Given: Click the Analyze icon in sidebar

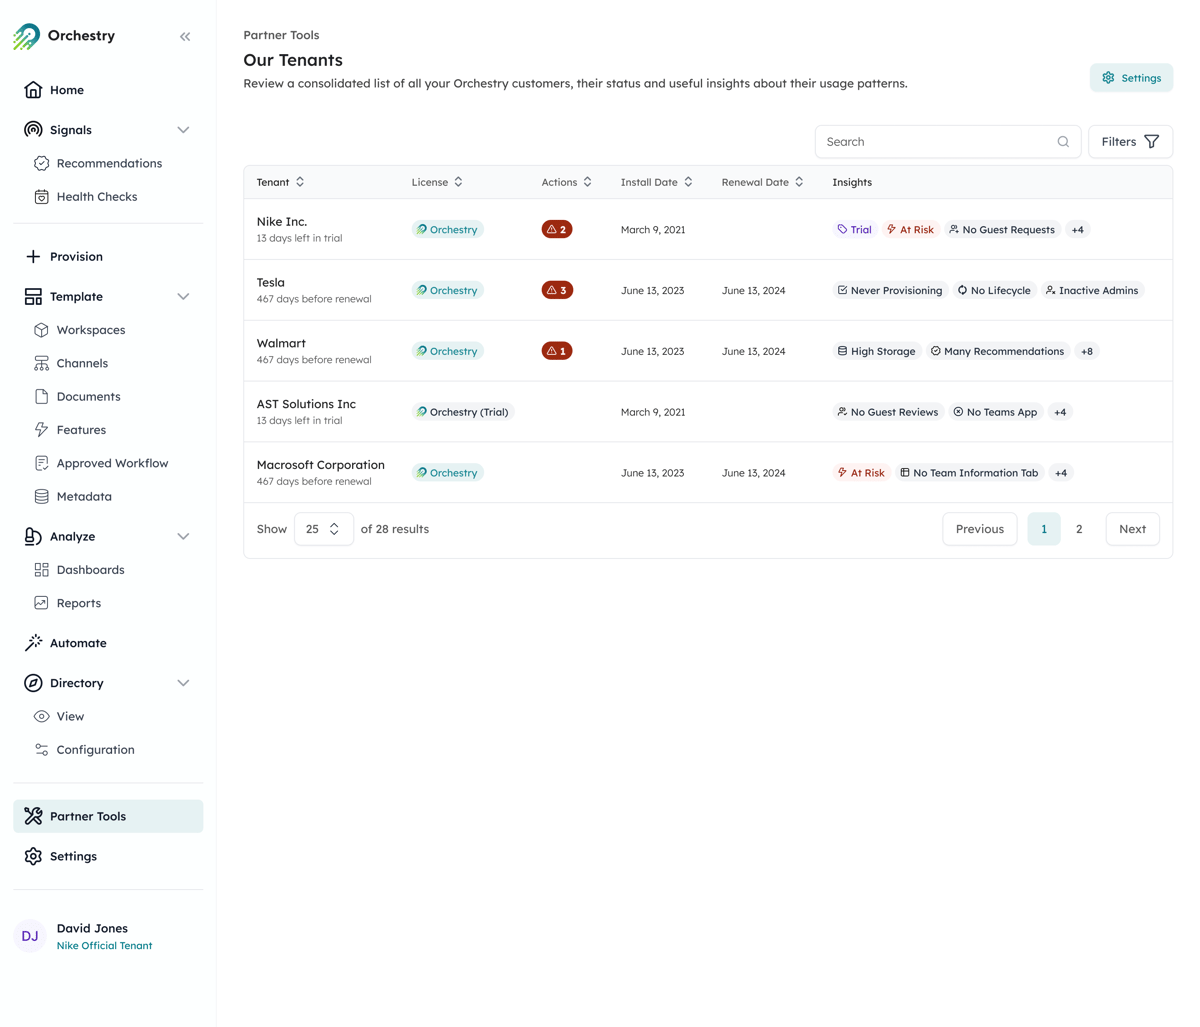Looking at the screenshot, I should (x=33, y=537).
